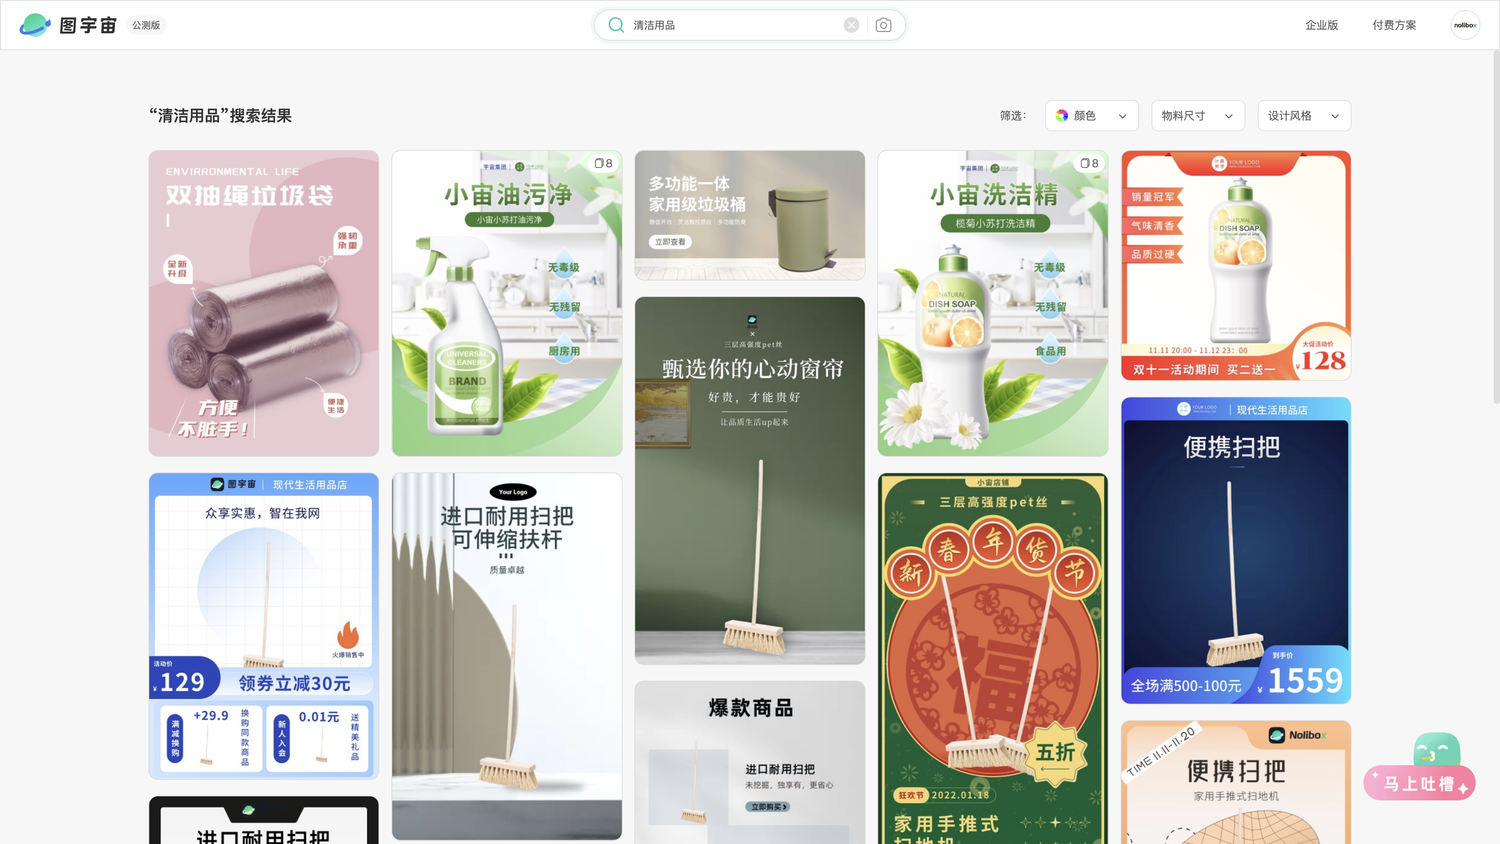Open the 多功能一体家用级垃圾桶 banner template

click(750, 215)
